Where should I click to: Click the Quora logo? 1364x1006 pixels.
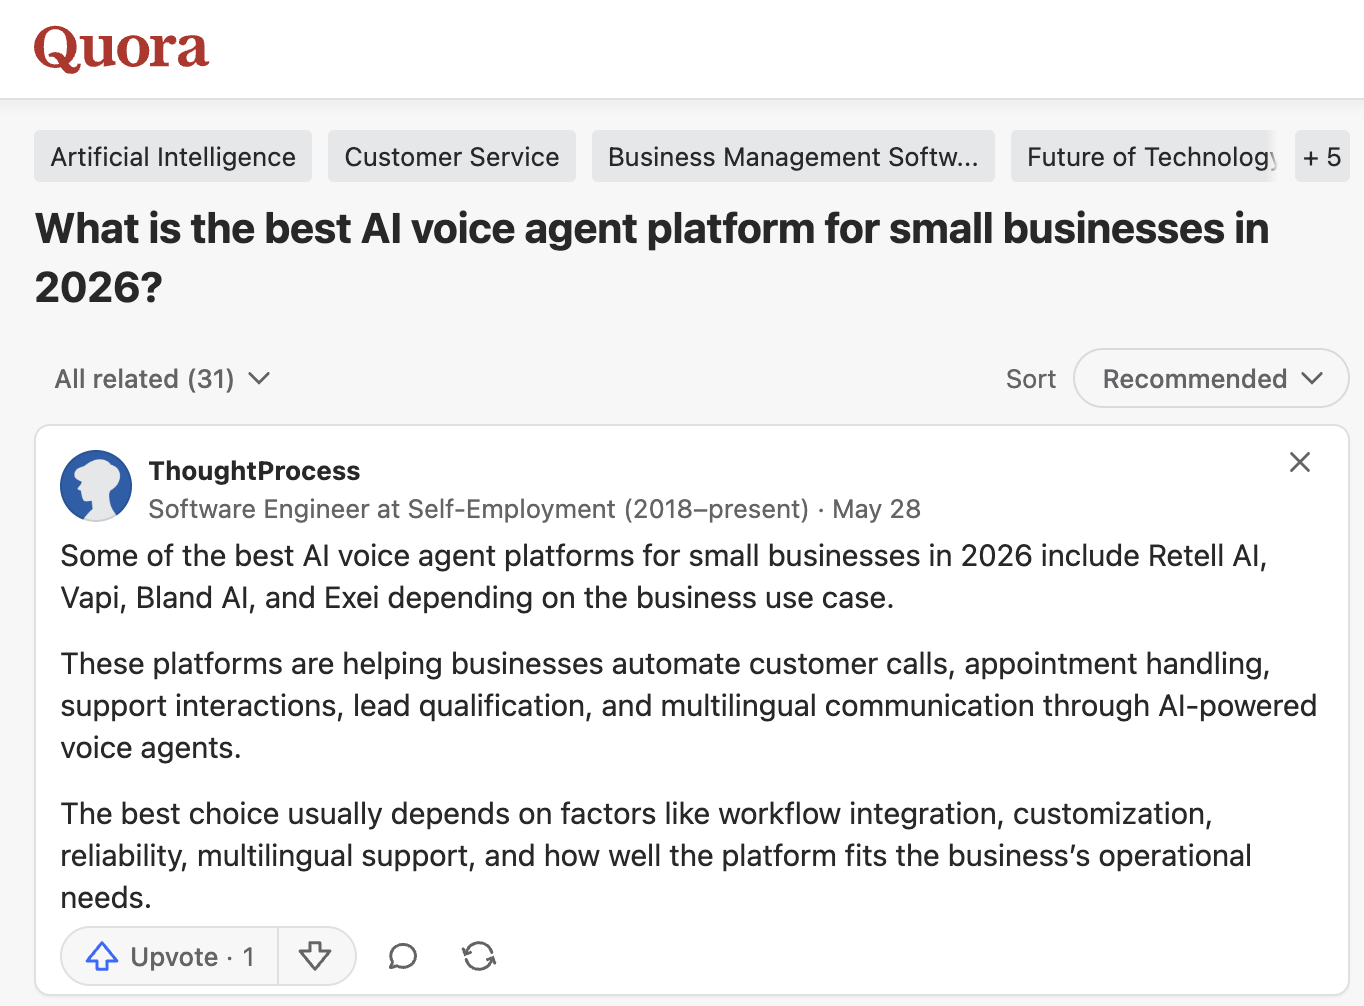pos(121,48)
